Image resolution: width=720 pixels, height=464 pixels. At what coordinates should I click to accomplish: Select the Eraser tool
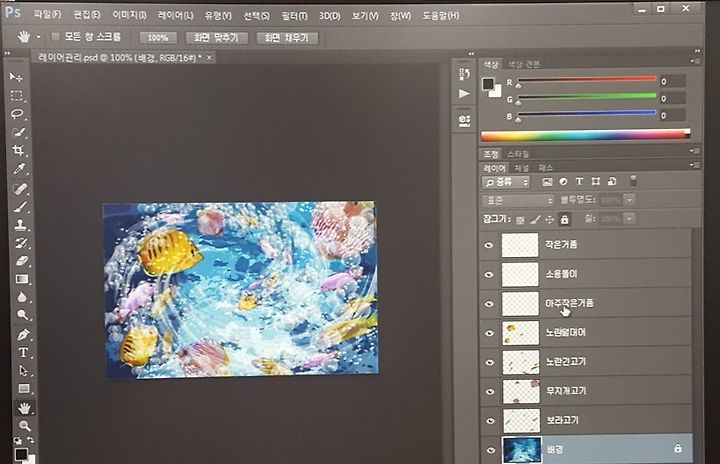pos(21,261)
